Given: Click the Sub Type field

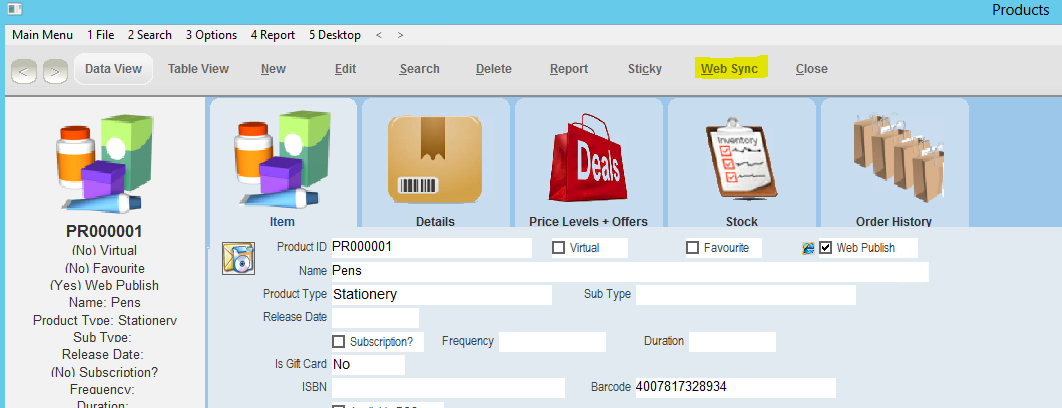Looking at the screenshot, I should coord(745,295).
